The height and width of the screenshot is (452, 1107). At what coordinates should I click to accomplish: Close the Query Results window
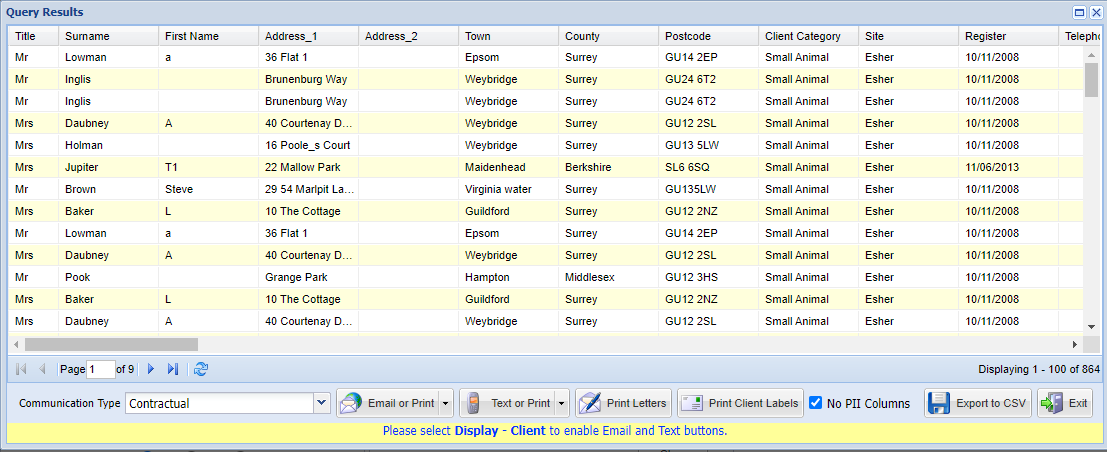tap(1096, 12)
